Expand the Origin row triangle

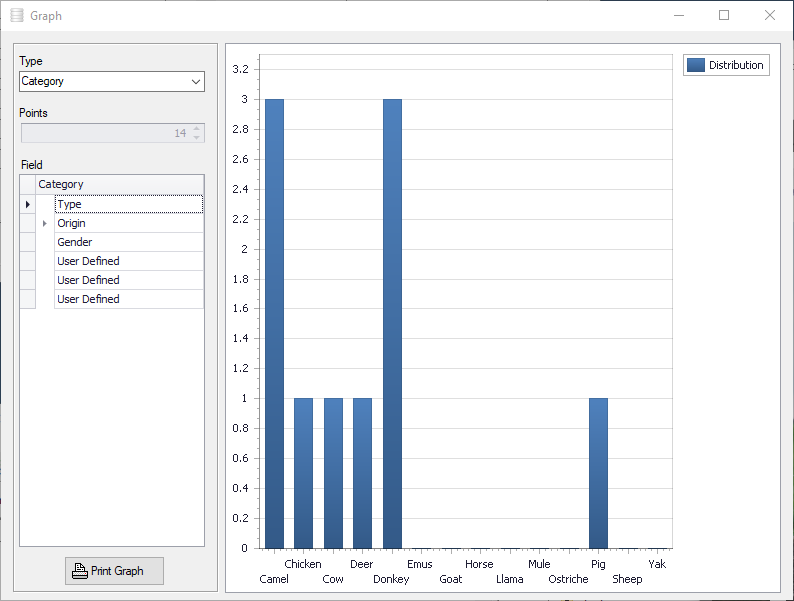pos(45,223)
